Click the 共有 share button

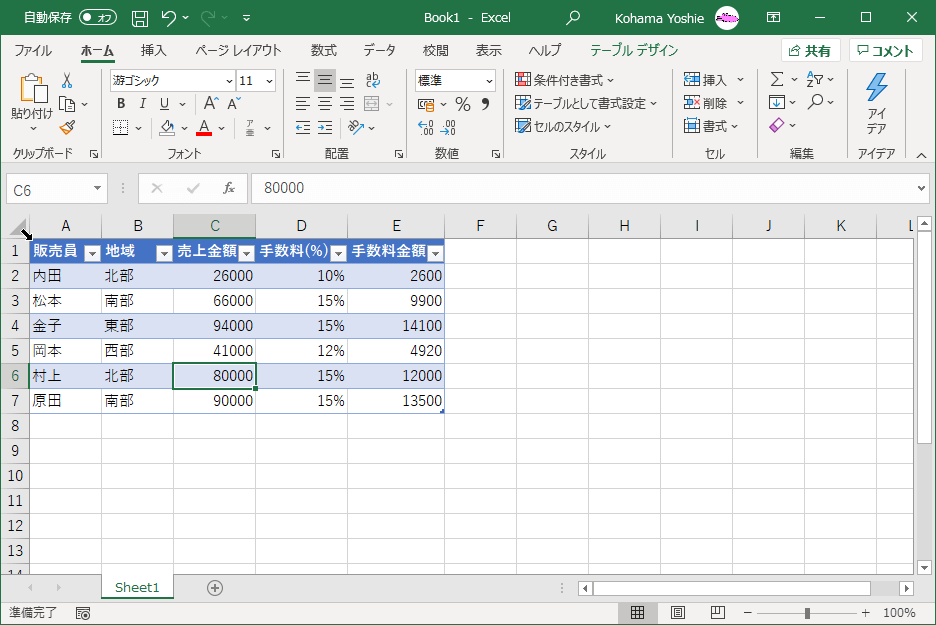coord(810,51)
